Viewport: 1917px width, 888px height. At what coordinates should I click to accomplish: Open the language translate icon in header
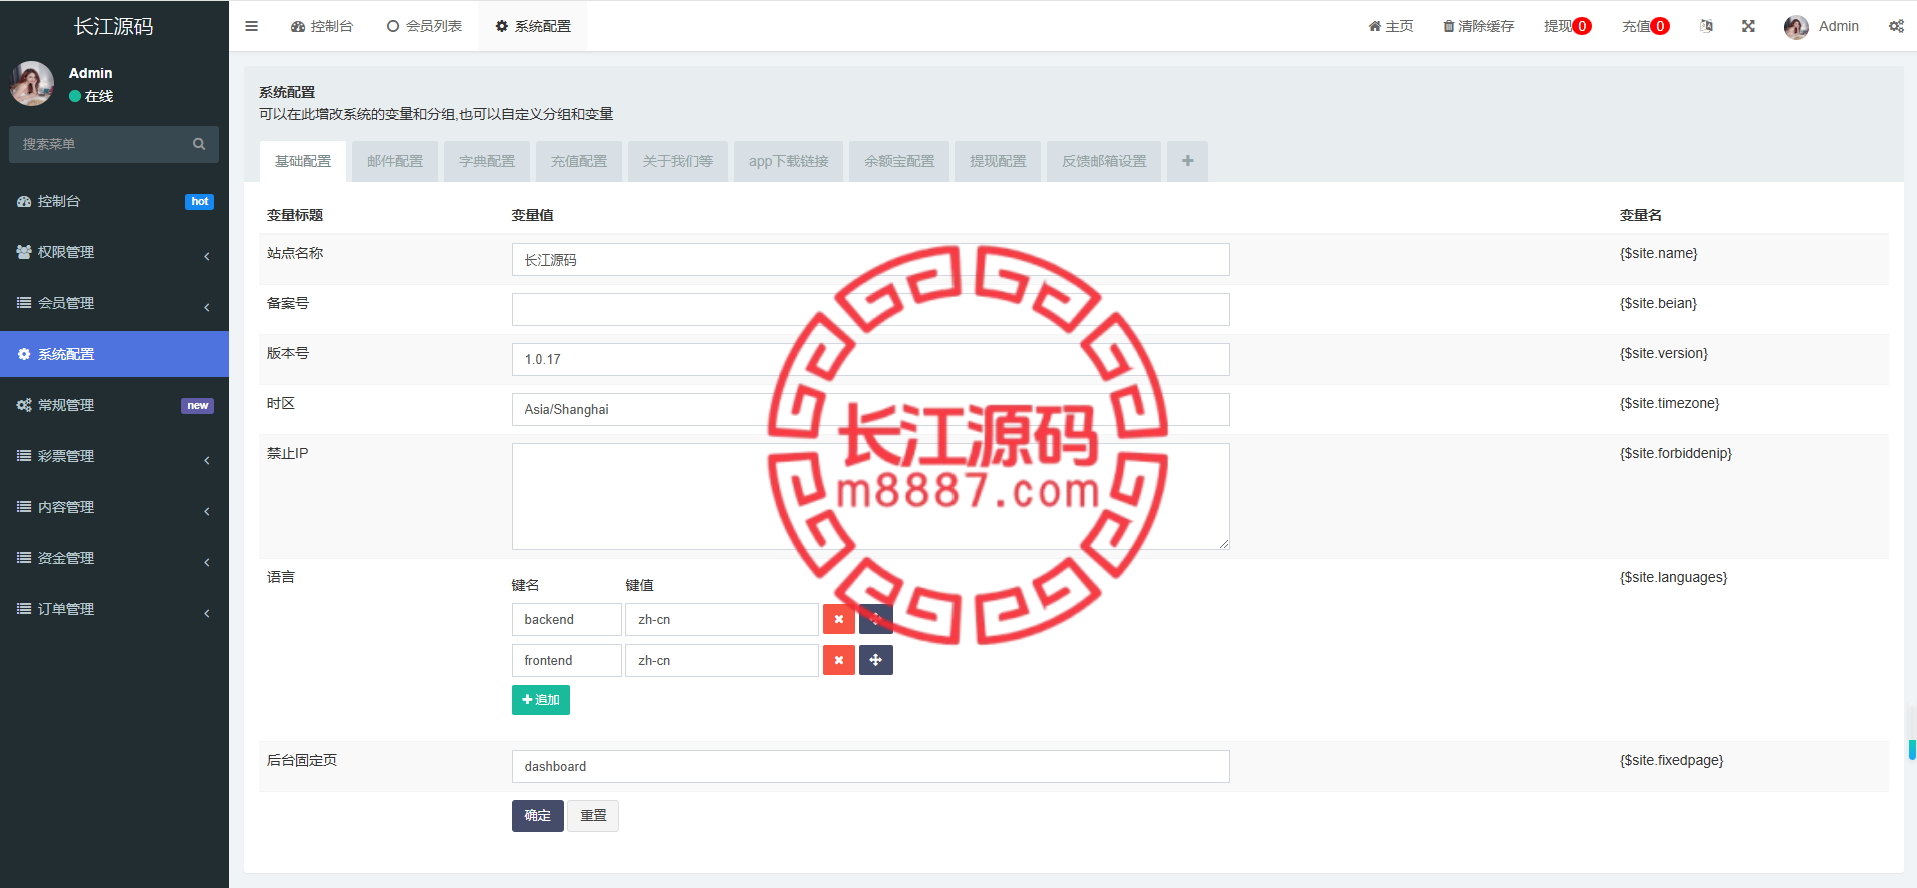pos(1706,26)
